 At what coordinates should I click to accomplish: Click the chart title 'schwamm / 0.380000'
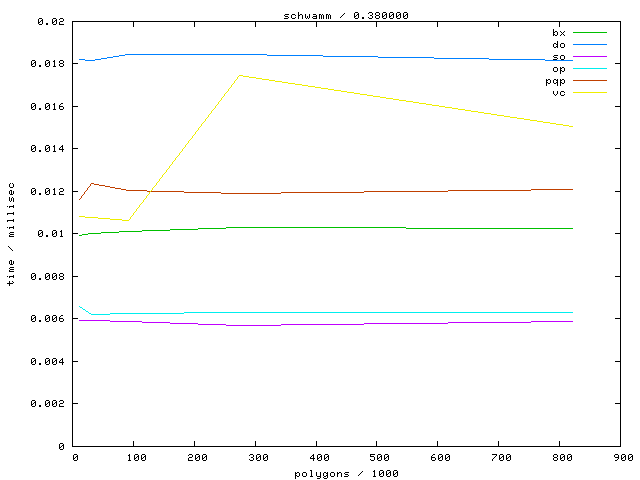345,15
